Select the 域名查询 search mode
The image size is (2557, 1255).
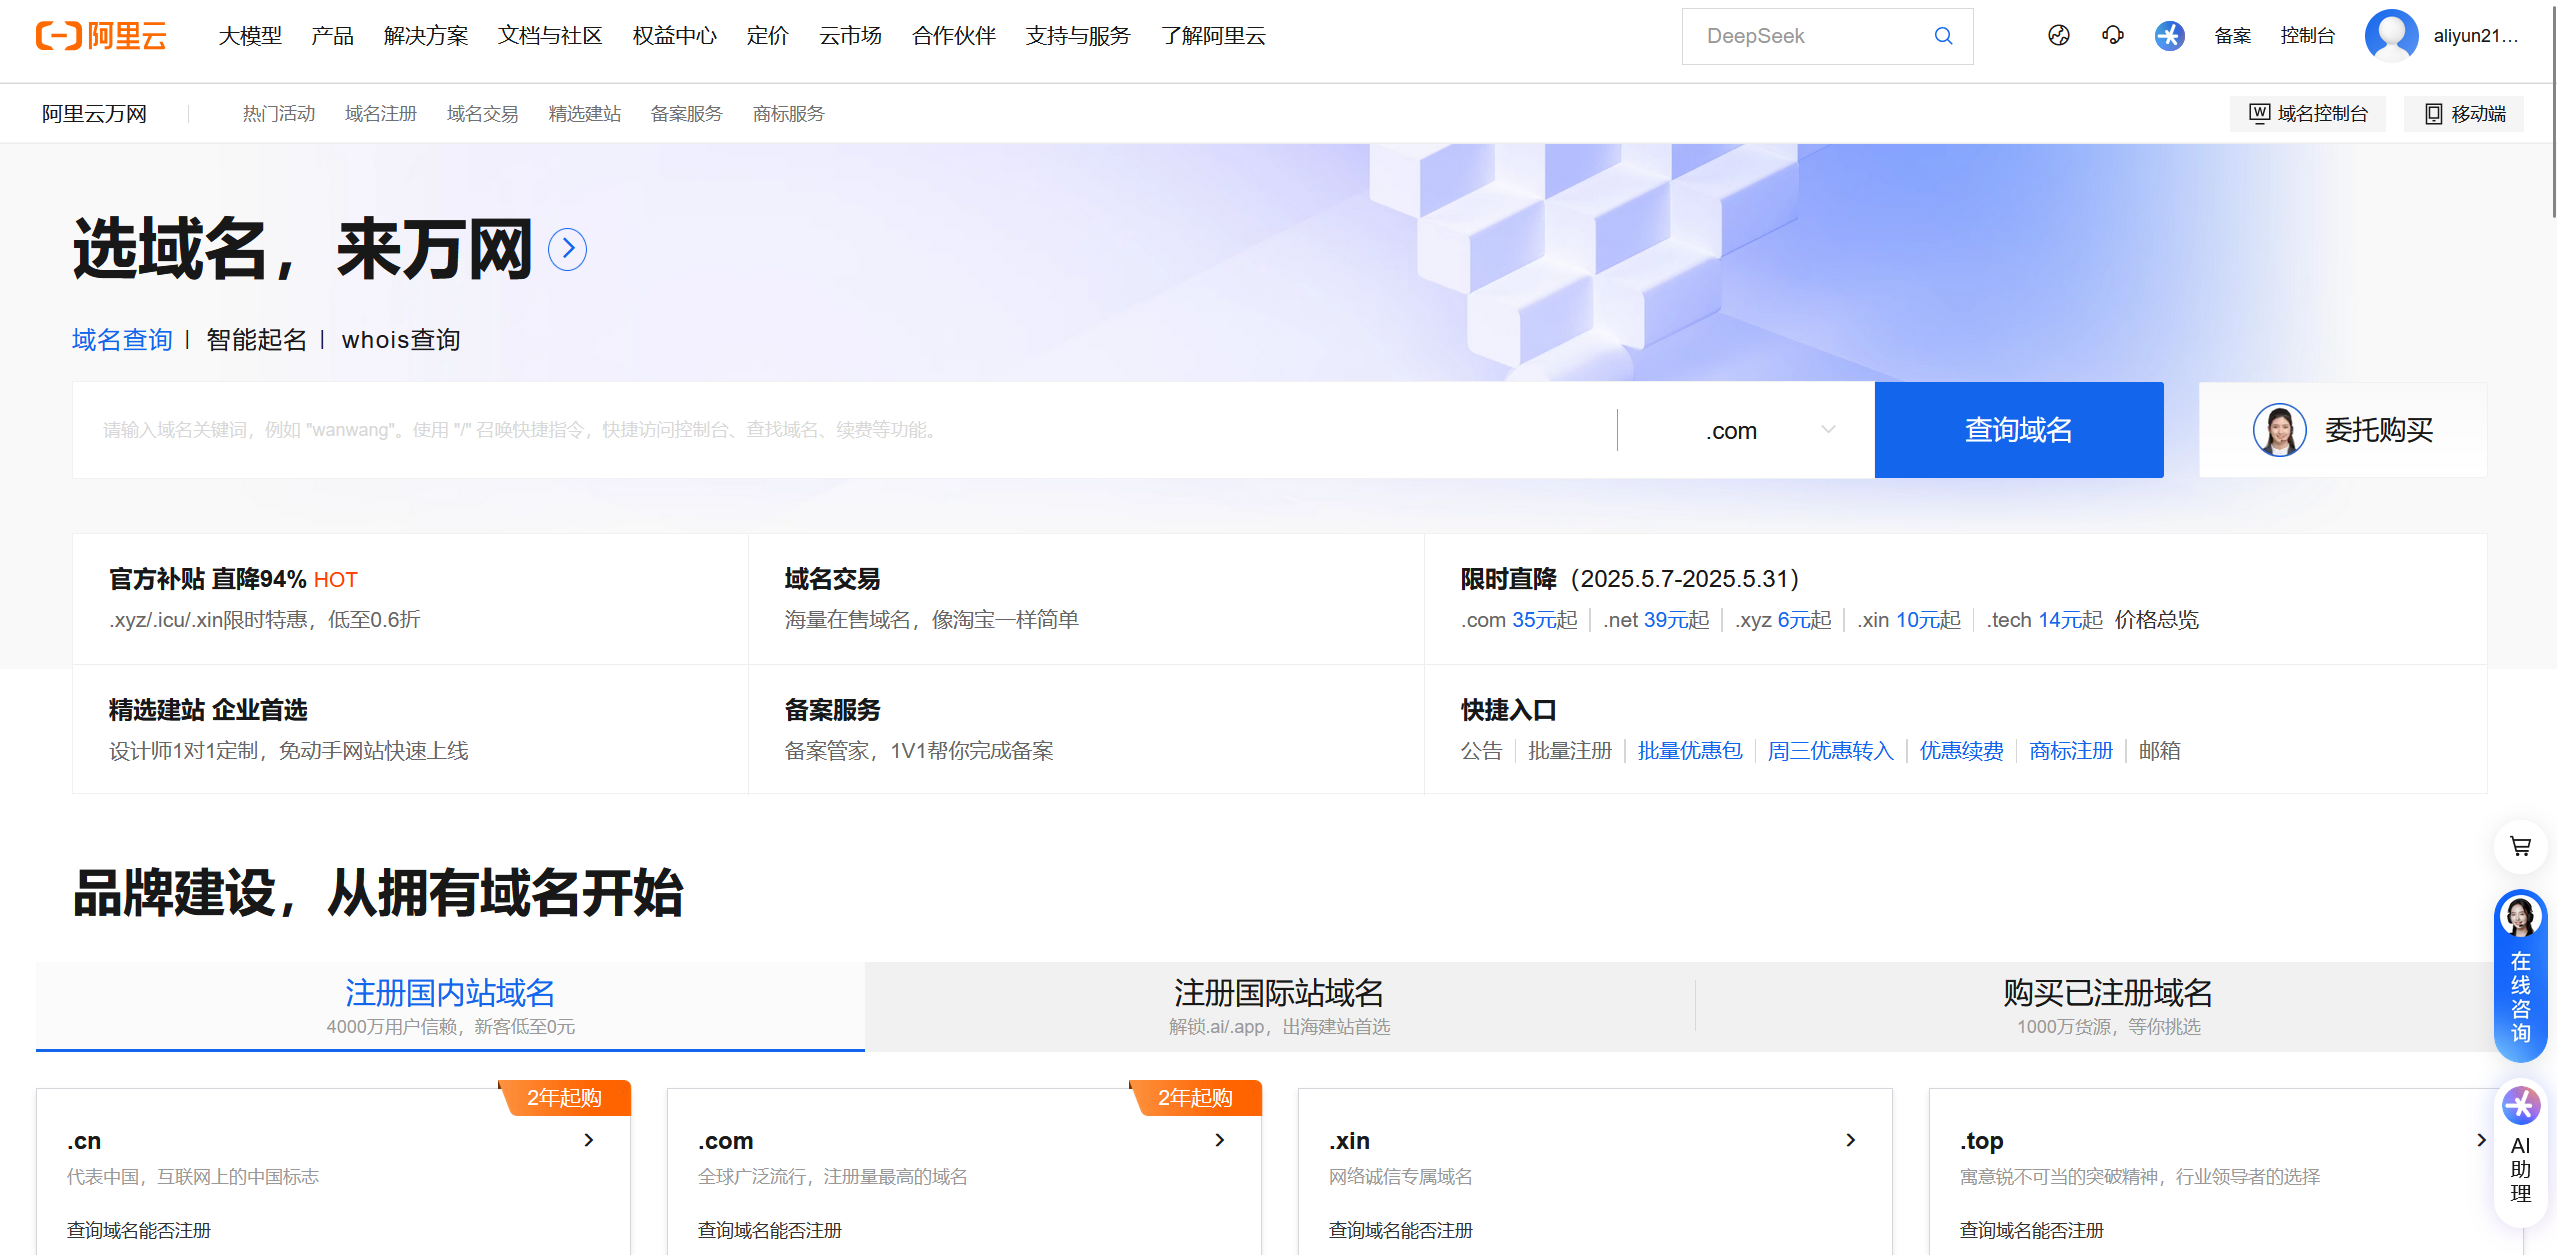[122, 340]
